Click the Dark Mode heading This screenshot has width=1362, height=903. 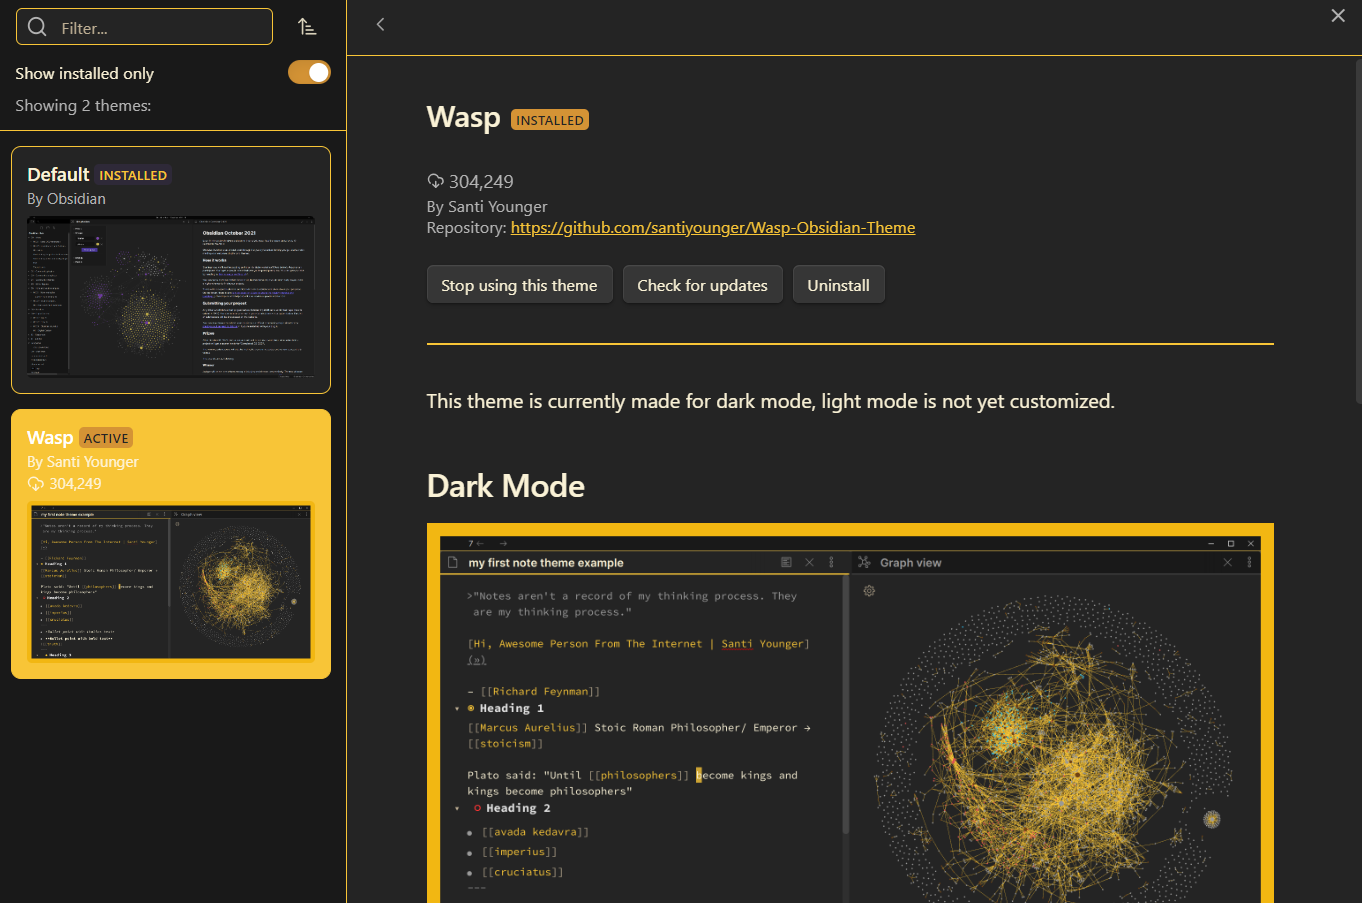point(506,486)
